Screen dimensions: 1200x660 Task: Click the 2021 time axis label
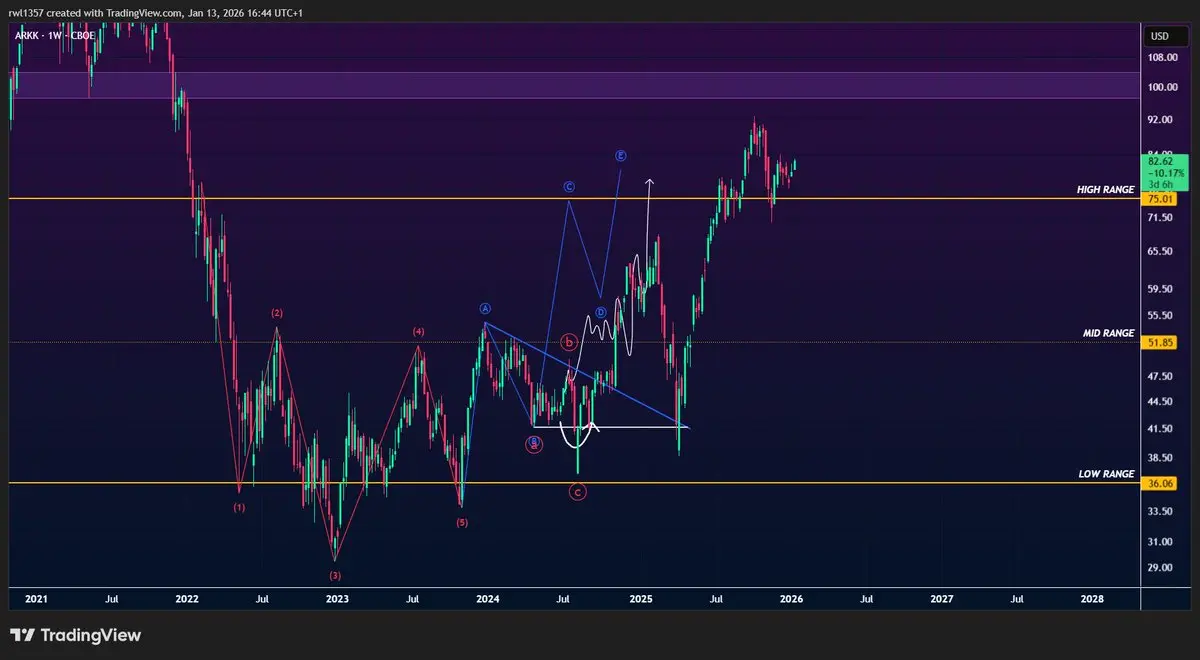pos(36,599)
